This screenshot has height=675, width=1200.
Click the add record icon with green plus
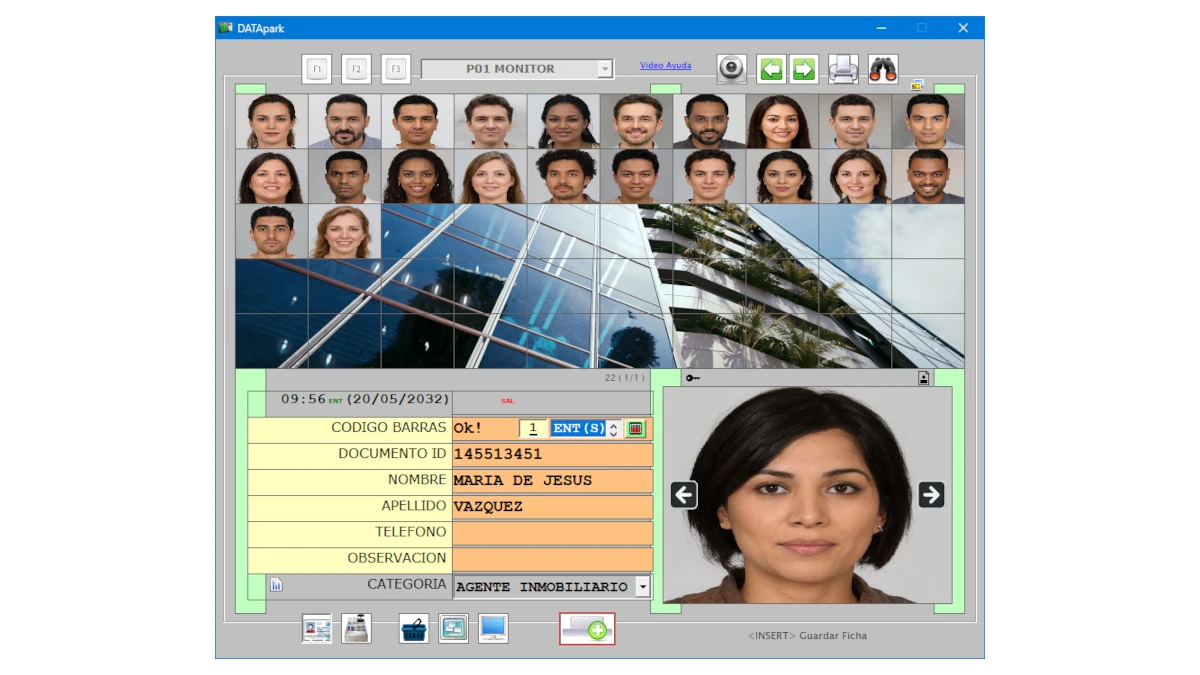[587, 628]
